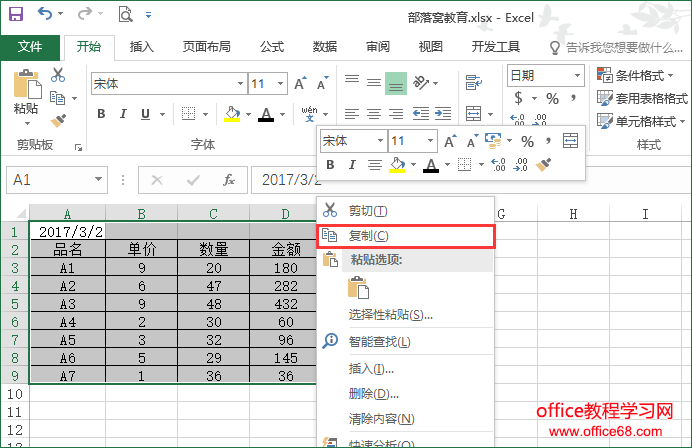692x448 pixels.
Task: Click the Insert Function fx button
Action: (229, 180)
